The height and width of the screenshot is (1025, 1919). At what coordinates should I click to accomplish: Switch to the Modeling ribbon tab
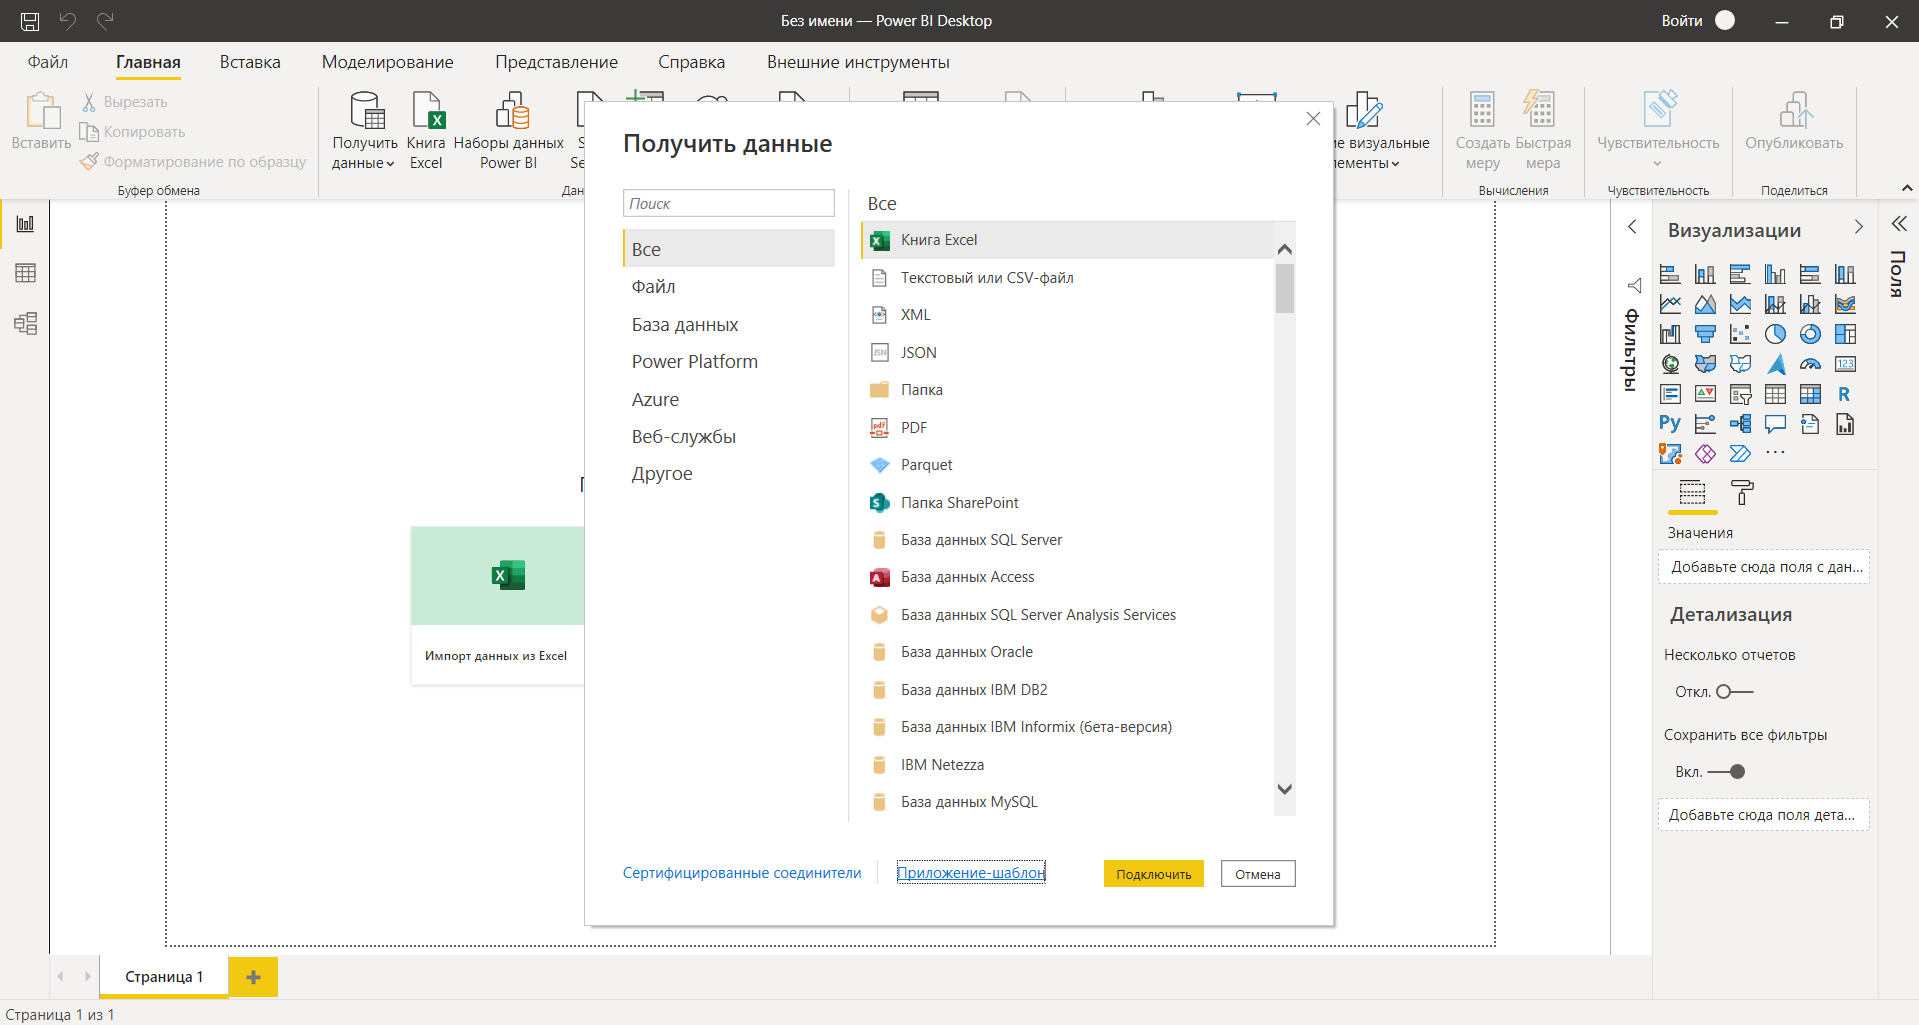tap(387, 62)
